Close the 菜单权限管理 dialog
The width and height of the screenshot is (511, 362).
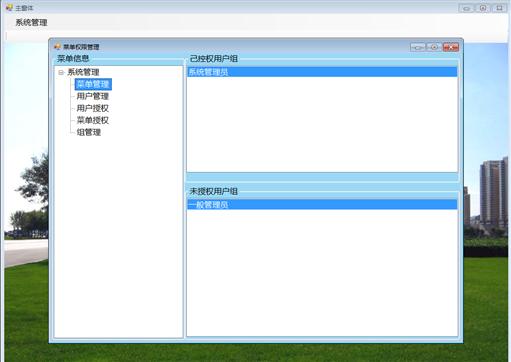(x=451, y=47)
